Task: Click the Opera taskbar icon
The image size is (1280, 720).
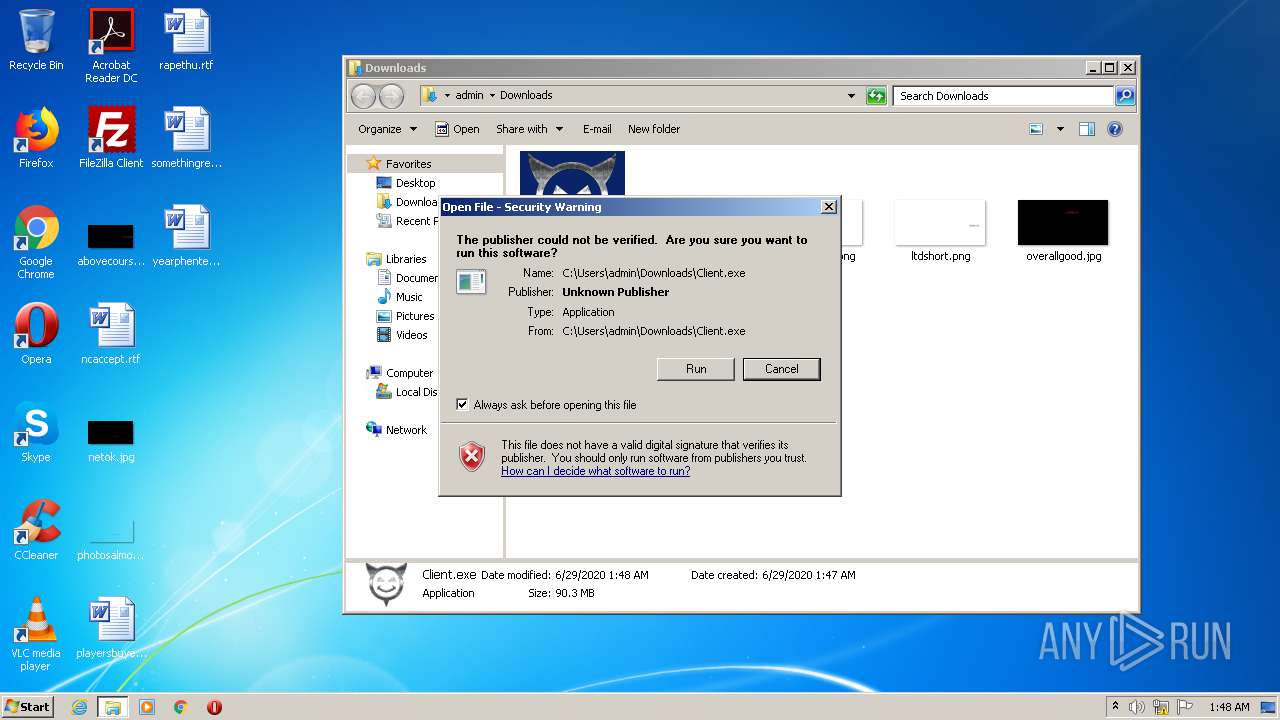Action: click(214, 707)
